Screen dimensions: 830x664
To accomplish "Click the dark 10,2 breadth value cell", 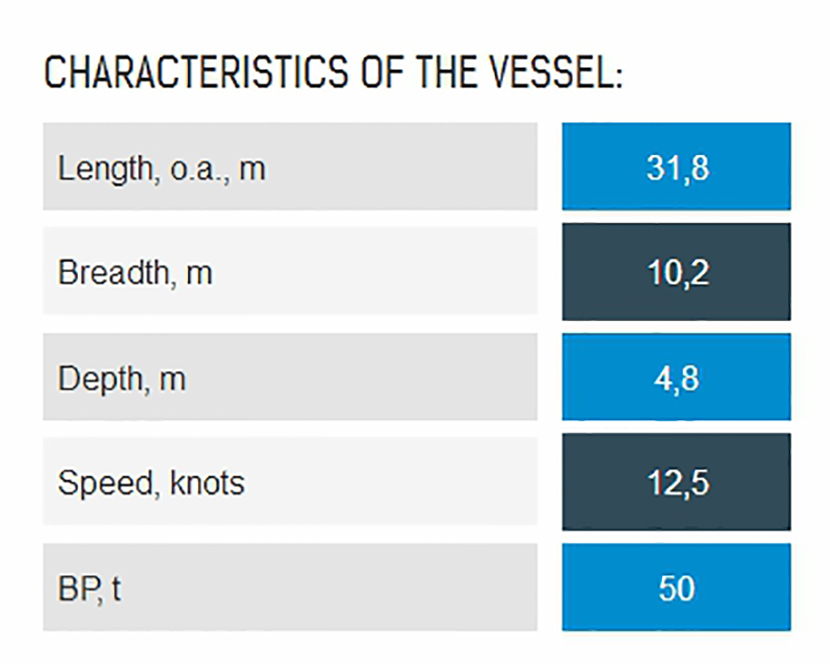I will pos(677,272).
